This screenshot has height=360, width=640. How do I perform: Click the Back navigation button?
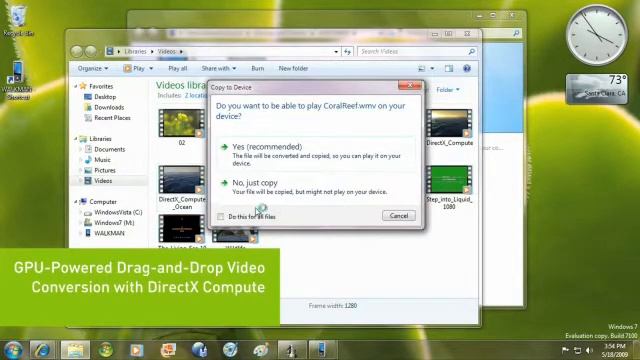click(77, 51)
